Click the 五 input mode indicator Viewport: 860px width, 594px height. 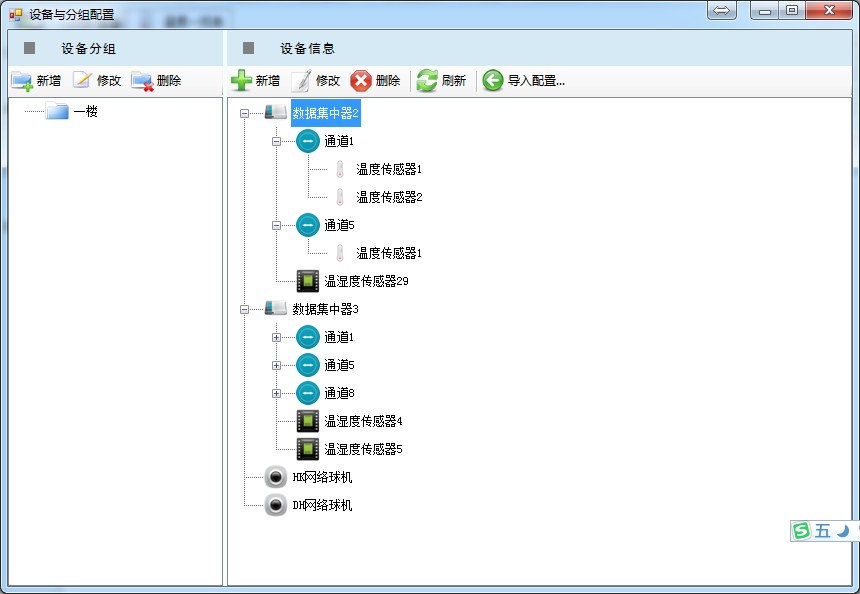pos(823,530)
